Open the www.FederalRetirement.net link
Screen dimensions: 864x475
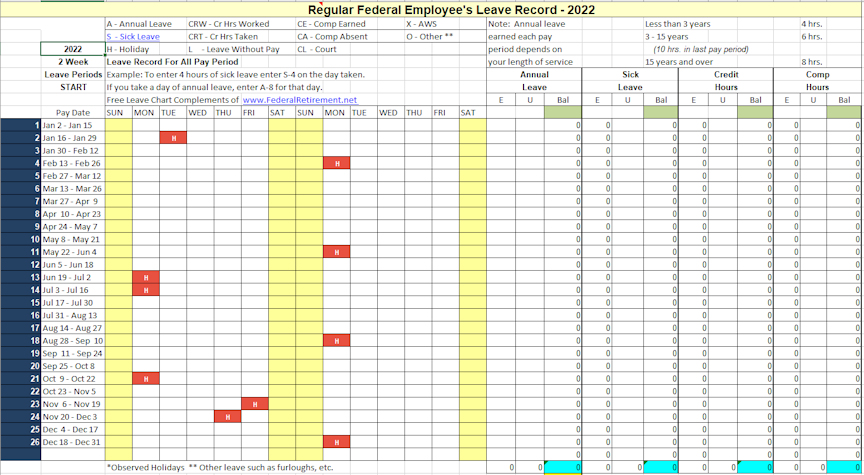click(300, 100)
